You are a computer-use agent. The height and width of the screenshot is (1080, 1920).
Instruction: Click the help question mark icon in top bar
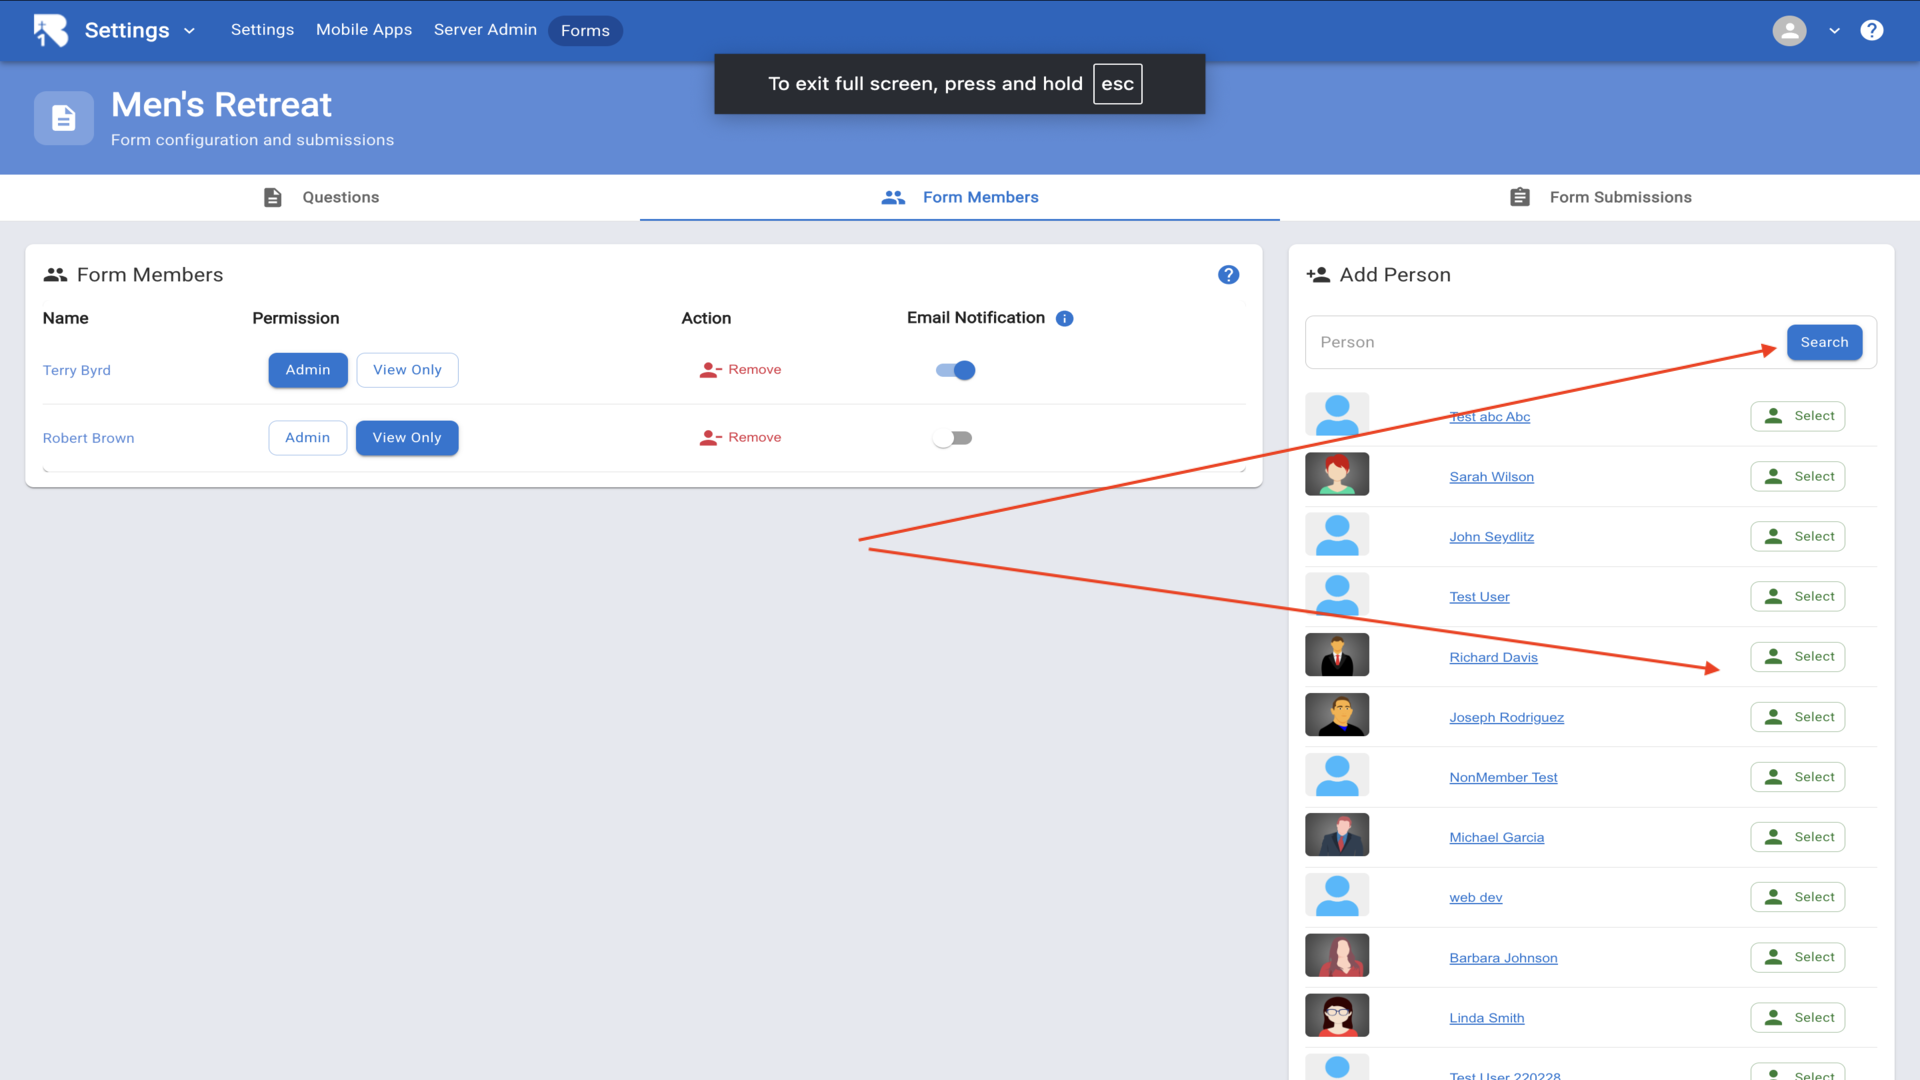click(1871, 30)
